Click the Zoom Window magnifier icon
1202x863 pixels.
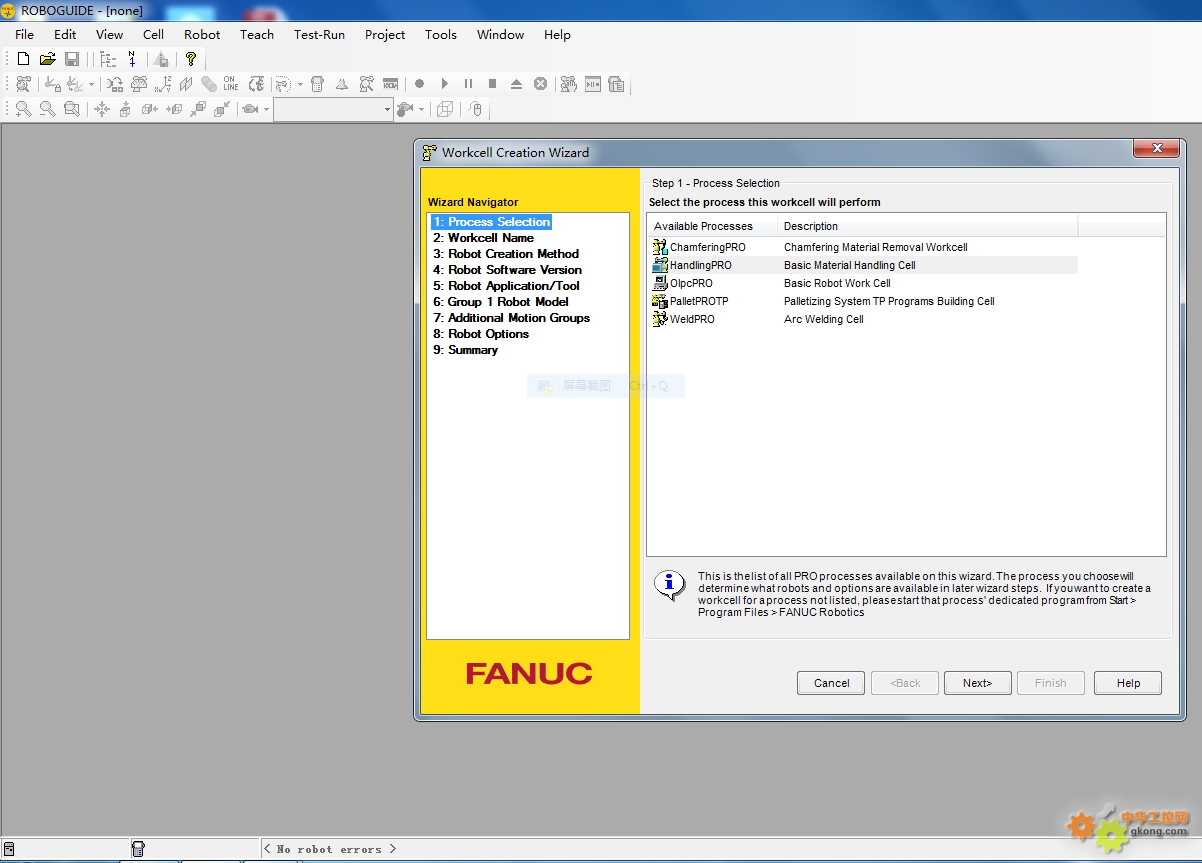pos(72,109)
